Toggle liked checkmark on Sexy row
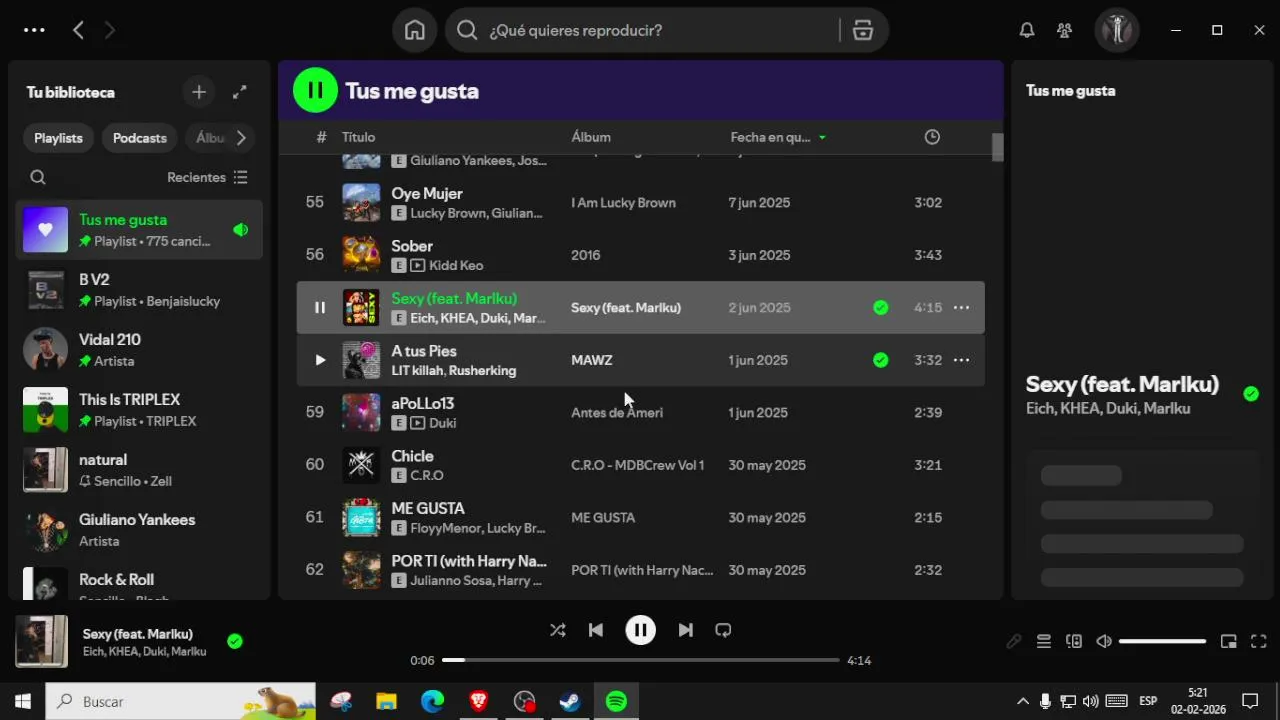 [x=880, y=307]
